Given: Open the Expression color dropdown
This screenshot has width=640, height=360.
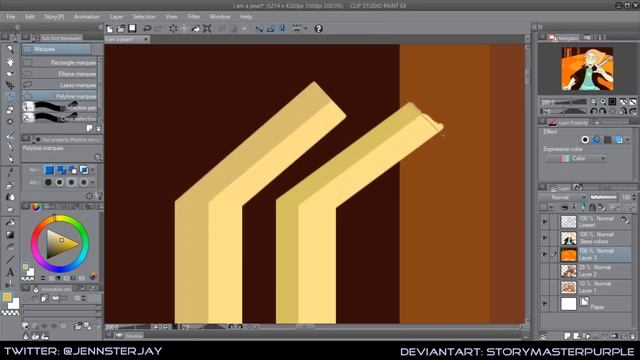Looking at the screenshot, I should tap(576, 158).
